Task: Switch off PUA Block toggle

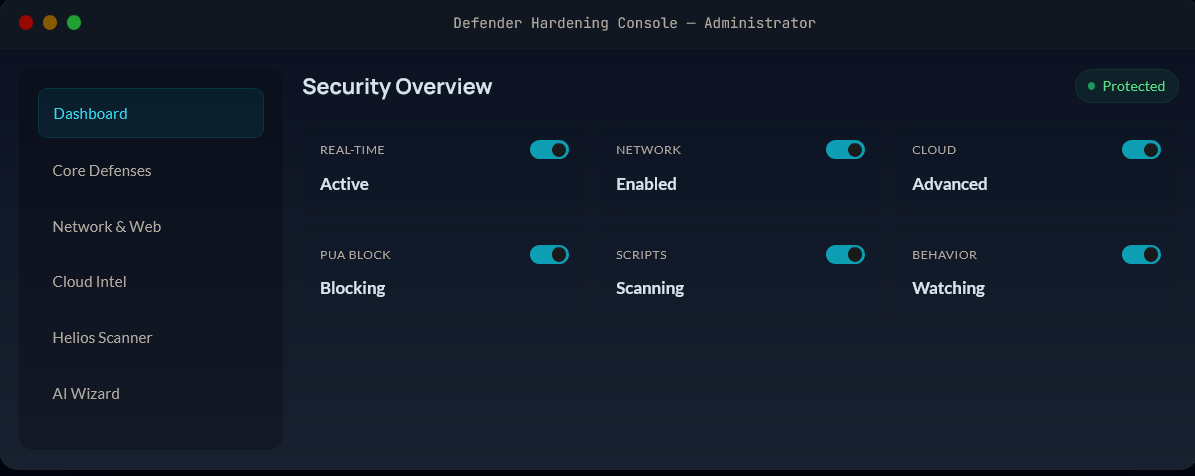Action: tap(549, 255)
